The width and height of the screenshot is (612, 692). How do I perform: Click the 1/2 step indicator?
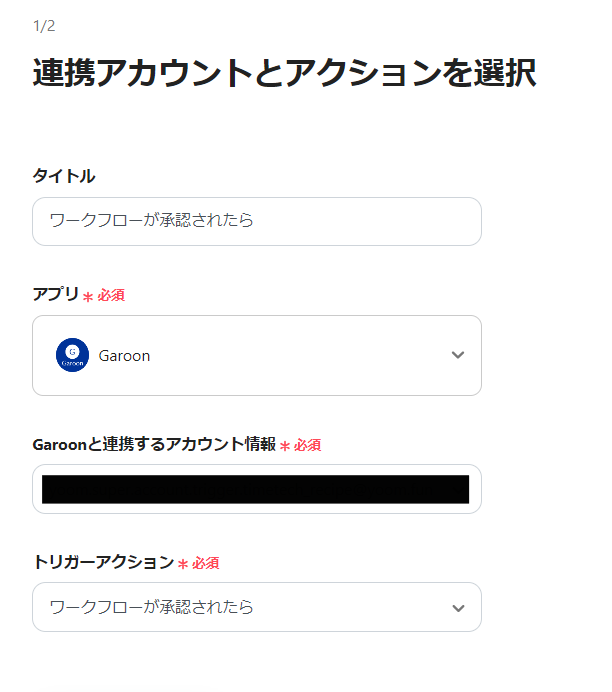[43, 25]
